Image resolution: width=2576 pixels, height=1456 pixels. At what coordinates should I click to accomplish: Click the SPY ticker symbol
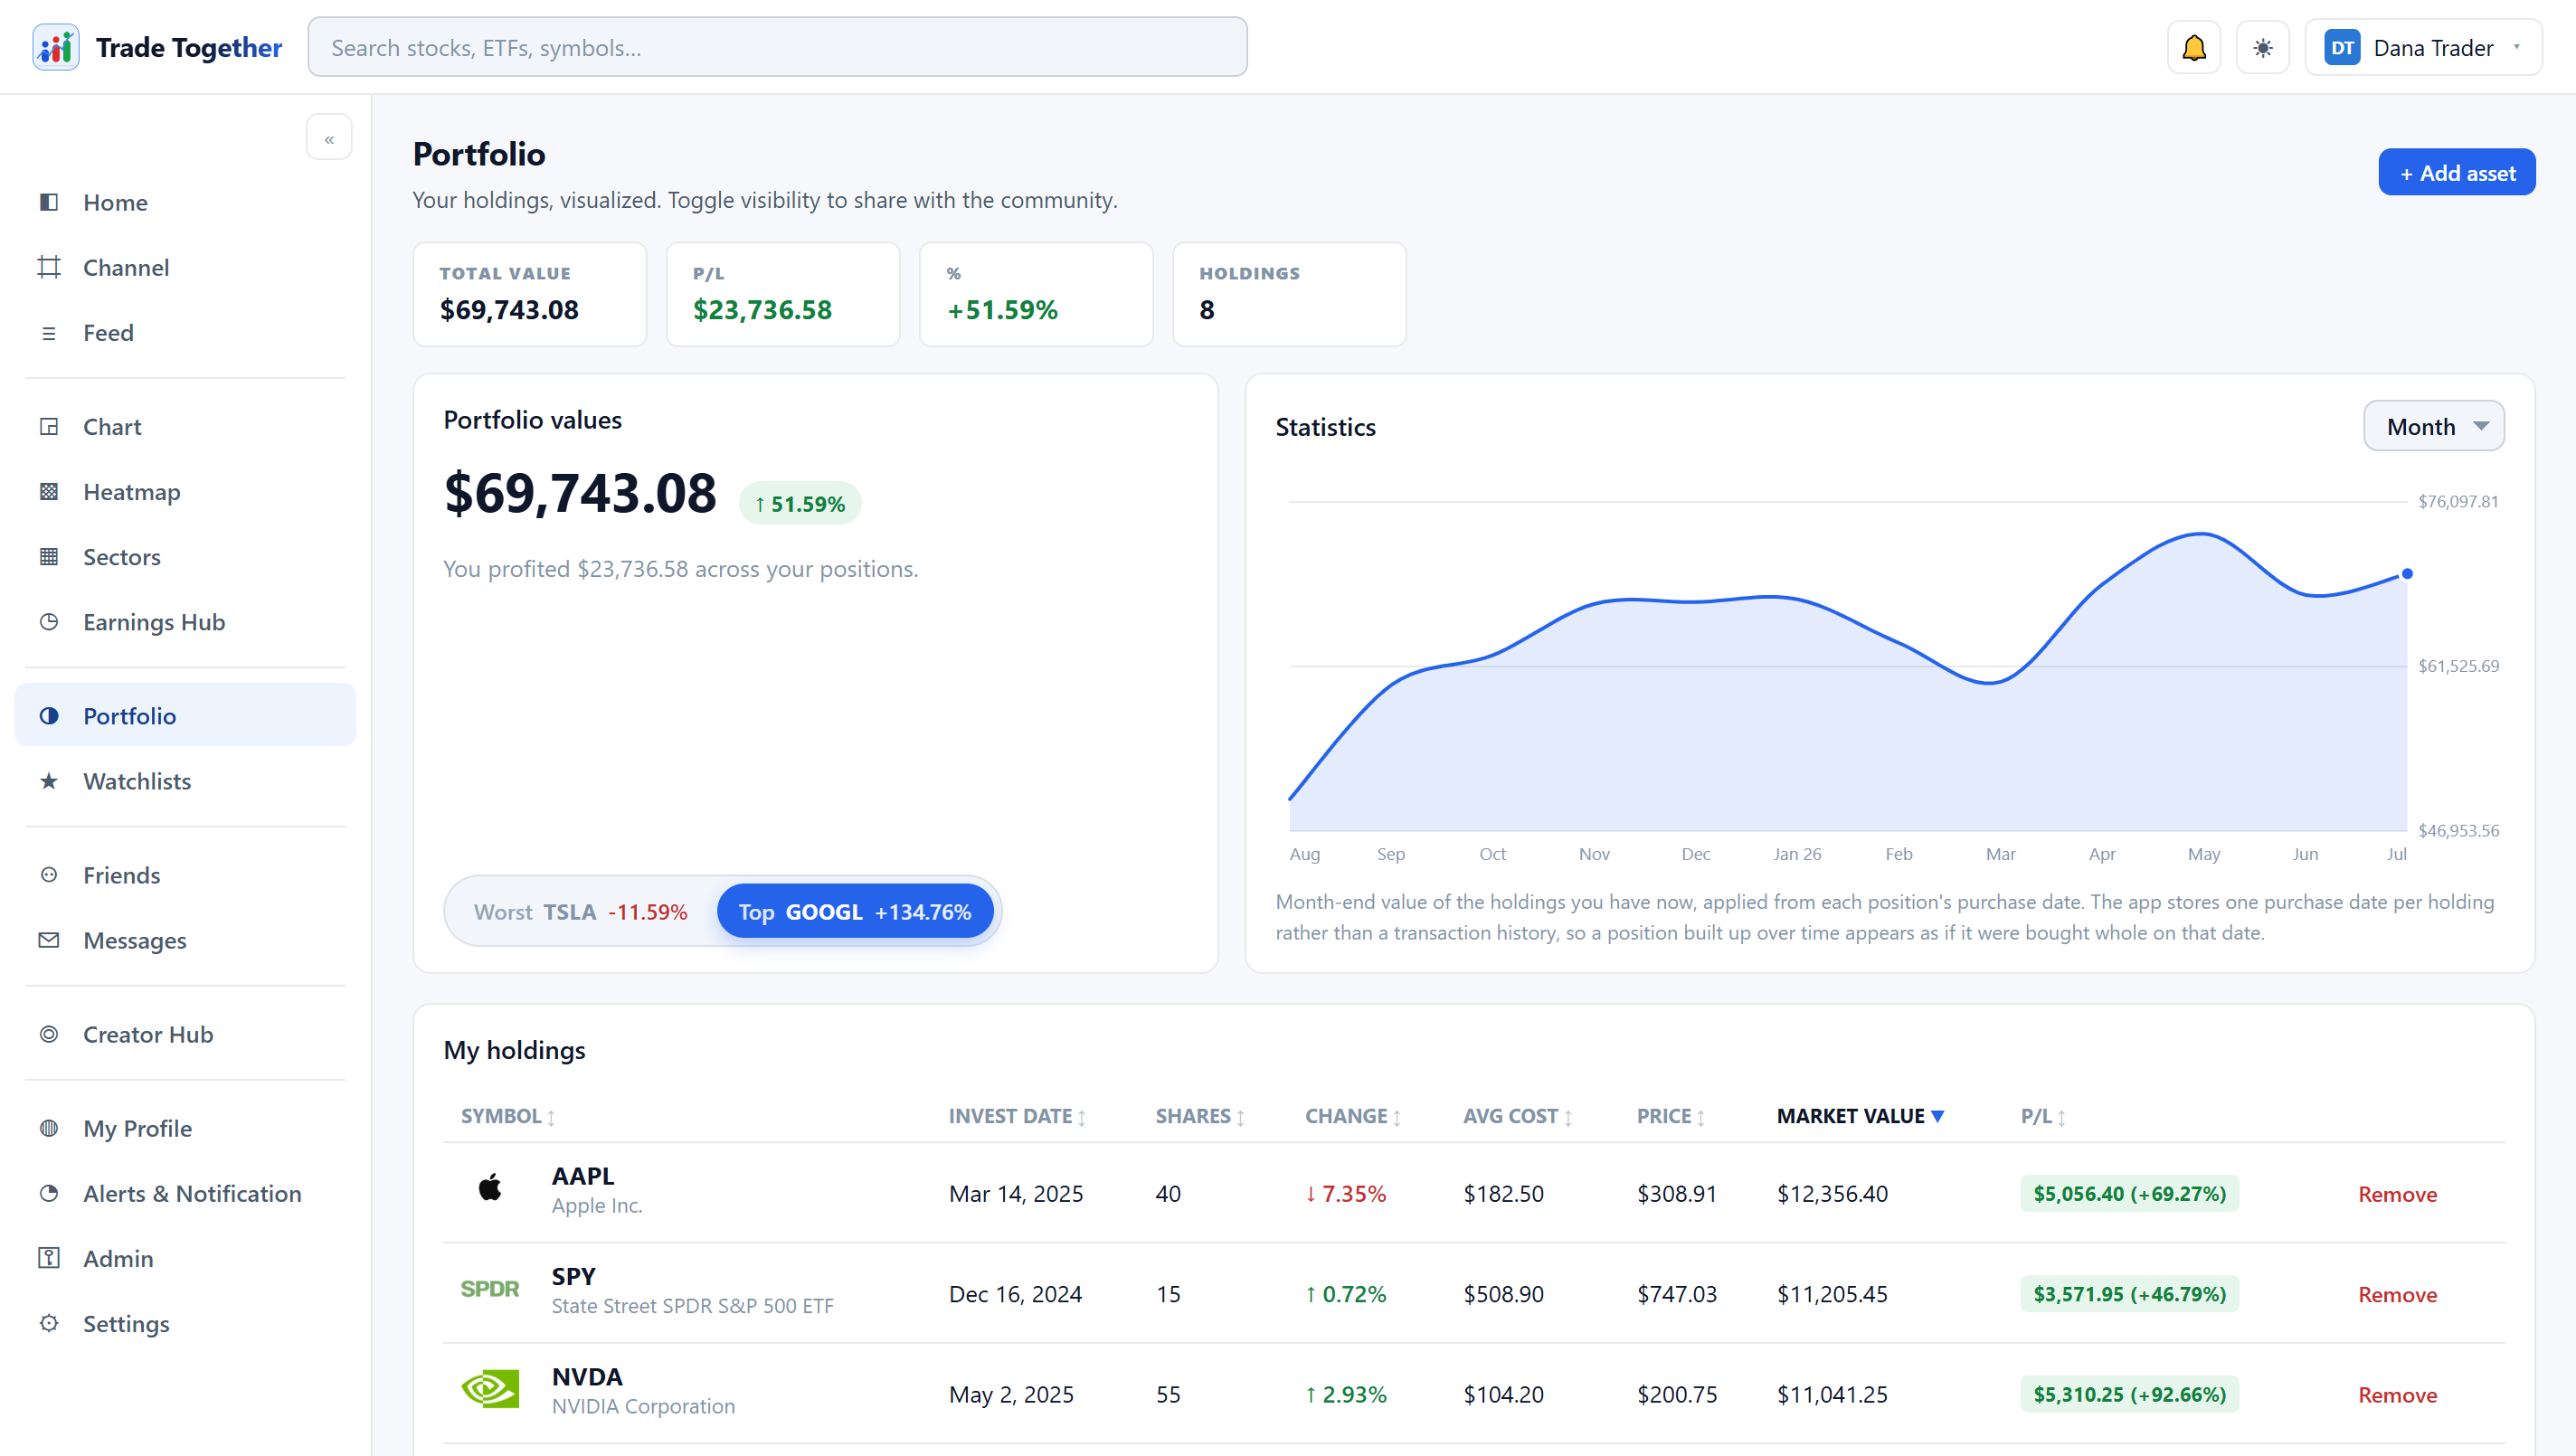pos(573,1276)
